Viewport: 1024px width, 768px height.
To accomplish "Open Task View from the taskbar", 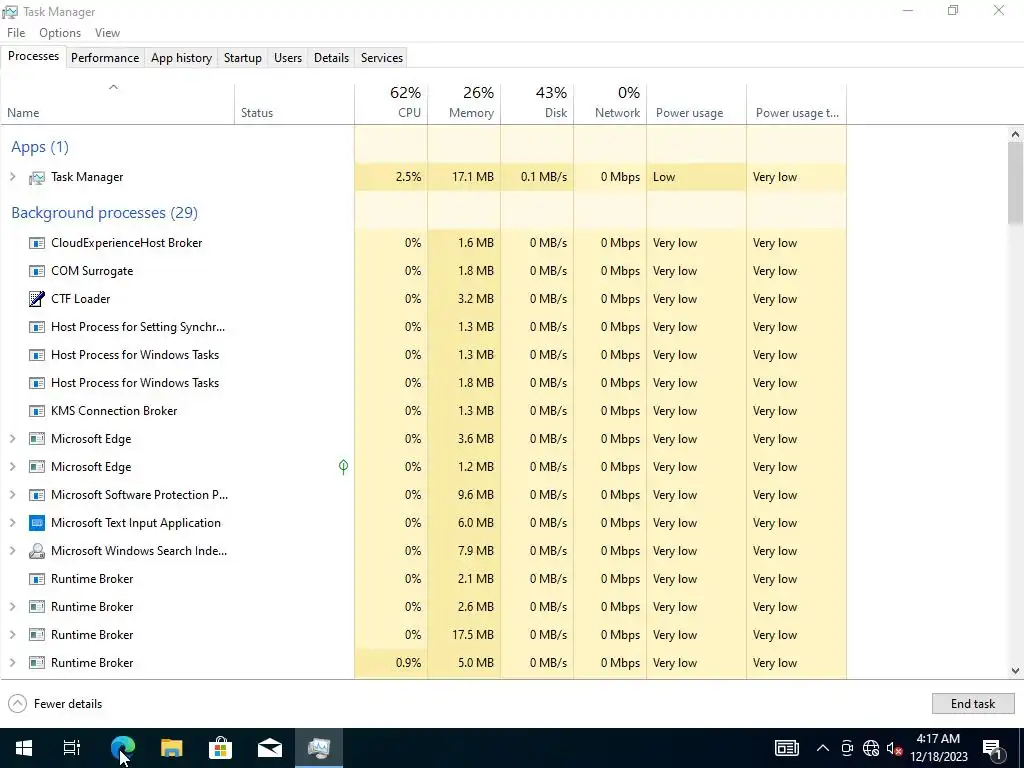I will pos(72,748).
